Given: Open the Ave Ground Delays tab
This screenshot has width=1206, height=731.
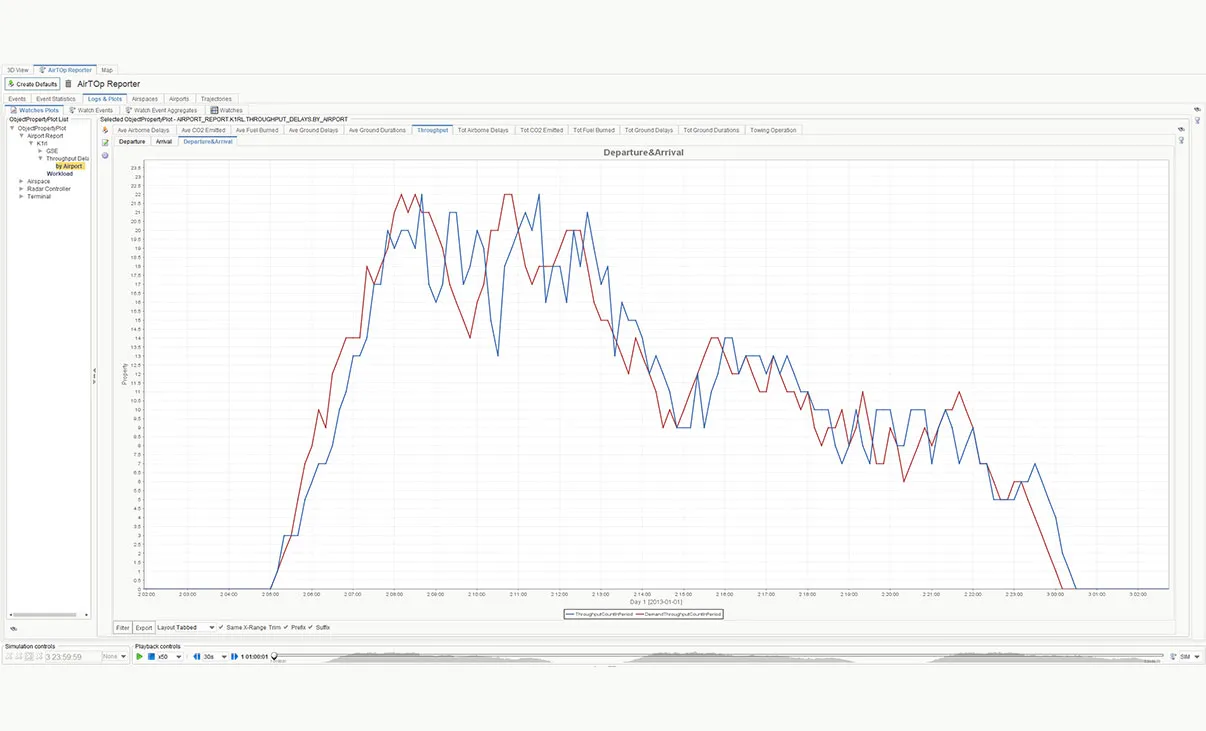Looking at the screenshot, I should point(313,130).
